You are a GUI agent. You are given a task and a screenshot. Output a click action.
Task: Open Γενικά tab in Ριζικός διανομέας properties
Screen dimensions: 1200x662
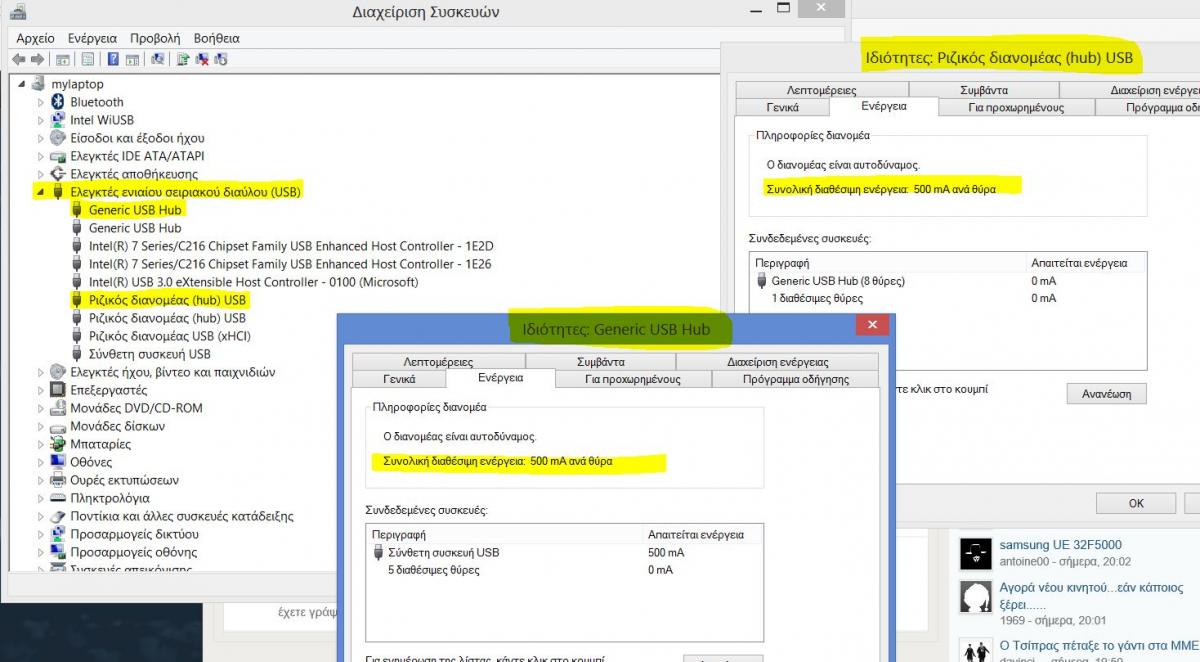point(782,107)
